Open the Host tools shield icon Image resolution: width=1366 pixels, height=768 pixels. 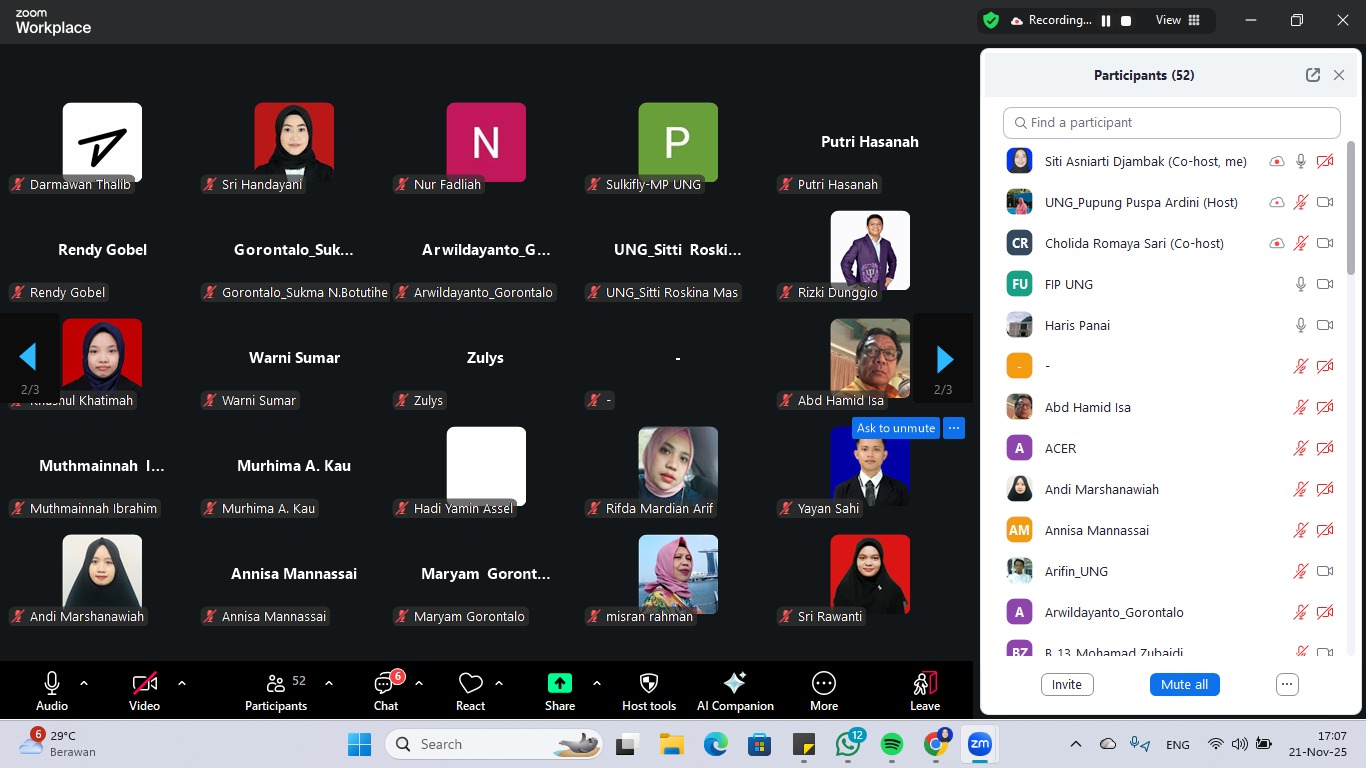coord(649,684)
